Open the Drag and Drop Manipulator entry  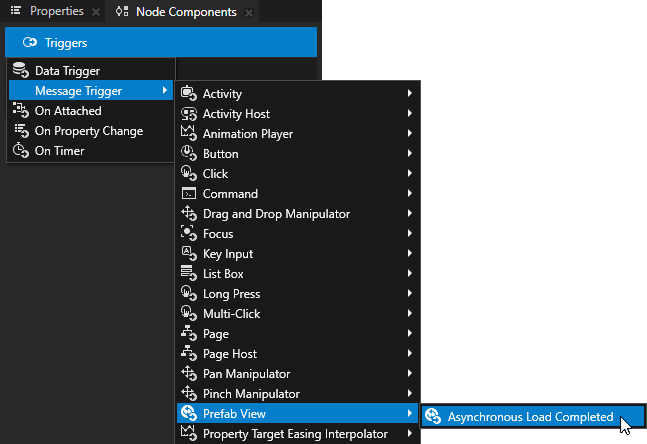[298, 214]
